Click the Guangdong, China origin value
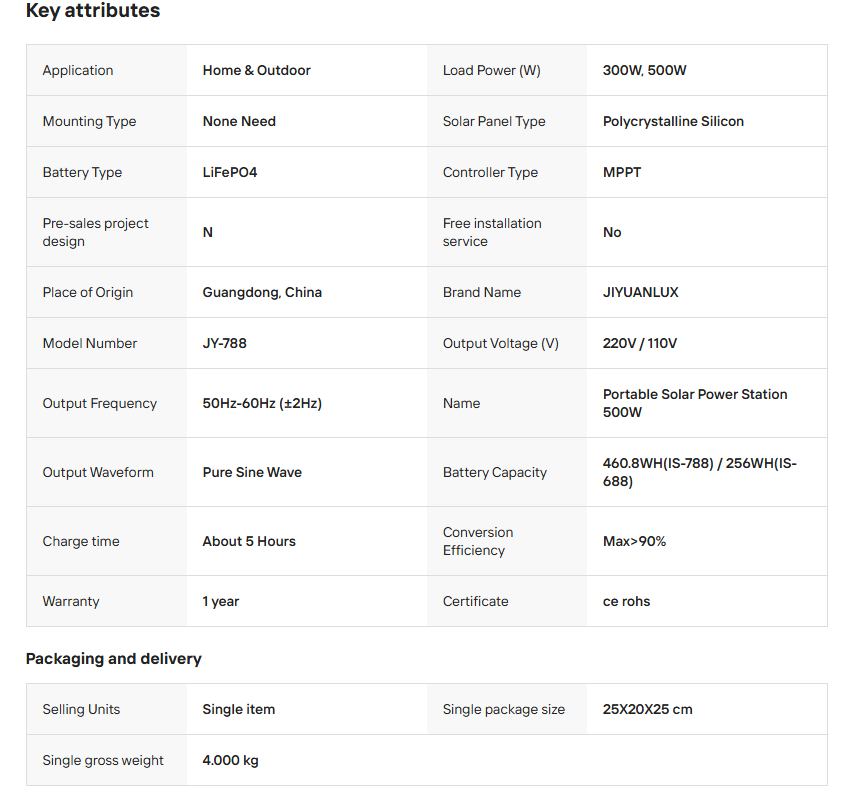The width and height of the screenshot is (843, 802). point(262,292)
